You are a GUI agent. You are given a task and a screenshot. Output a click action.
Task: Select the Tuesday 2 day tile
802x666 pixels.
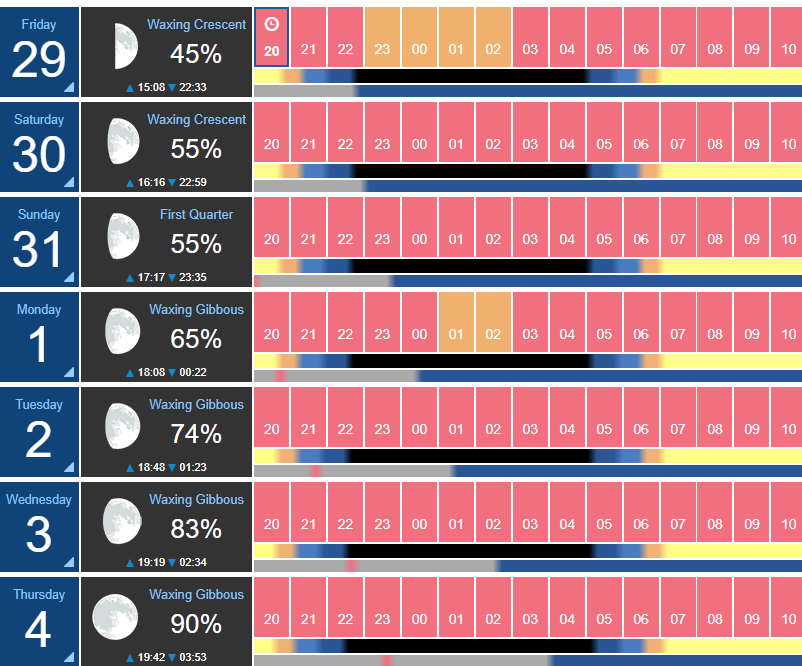click(39, 432)
